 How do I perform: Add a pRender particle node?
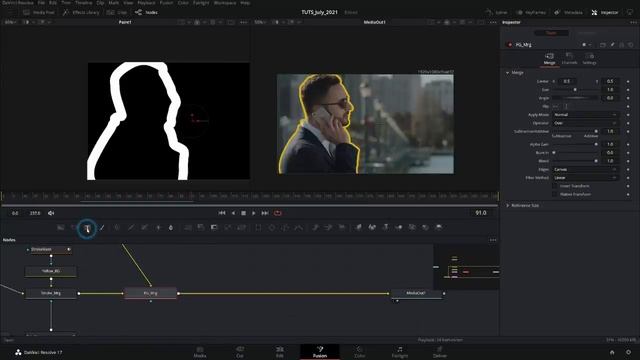[x=342, y=227]
